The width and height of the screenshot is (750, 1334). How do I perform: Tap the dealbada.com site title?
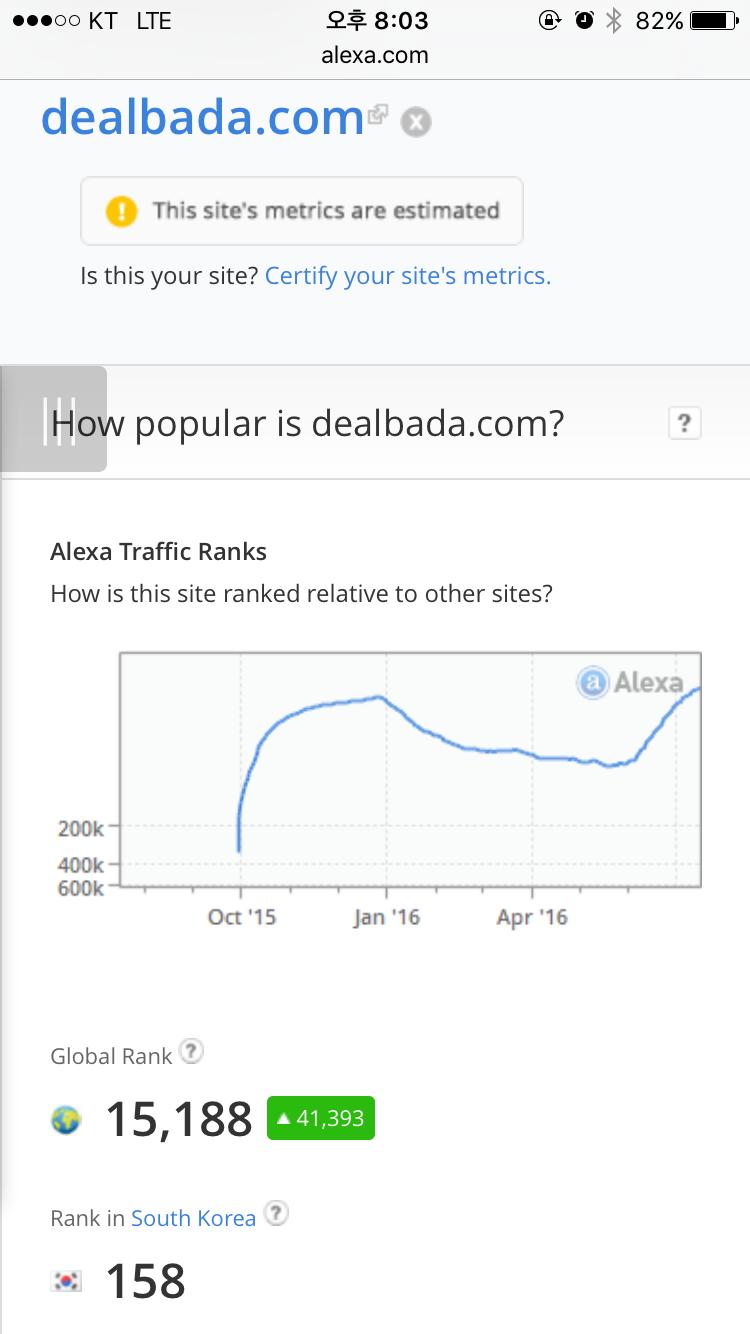click(x=202, y=118)
